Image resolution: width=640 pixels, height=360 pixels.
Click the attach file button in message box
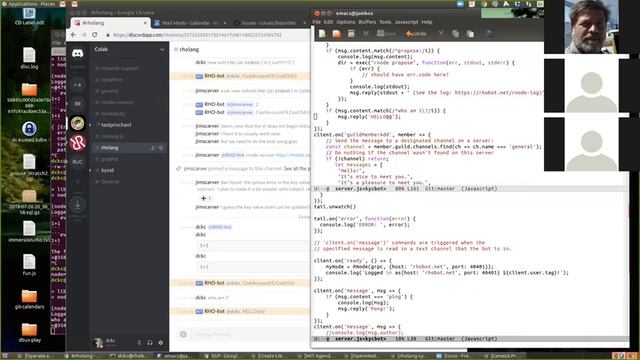(183, 334)
